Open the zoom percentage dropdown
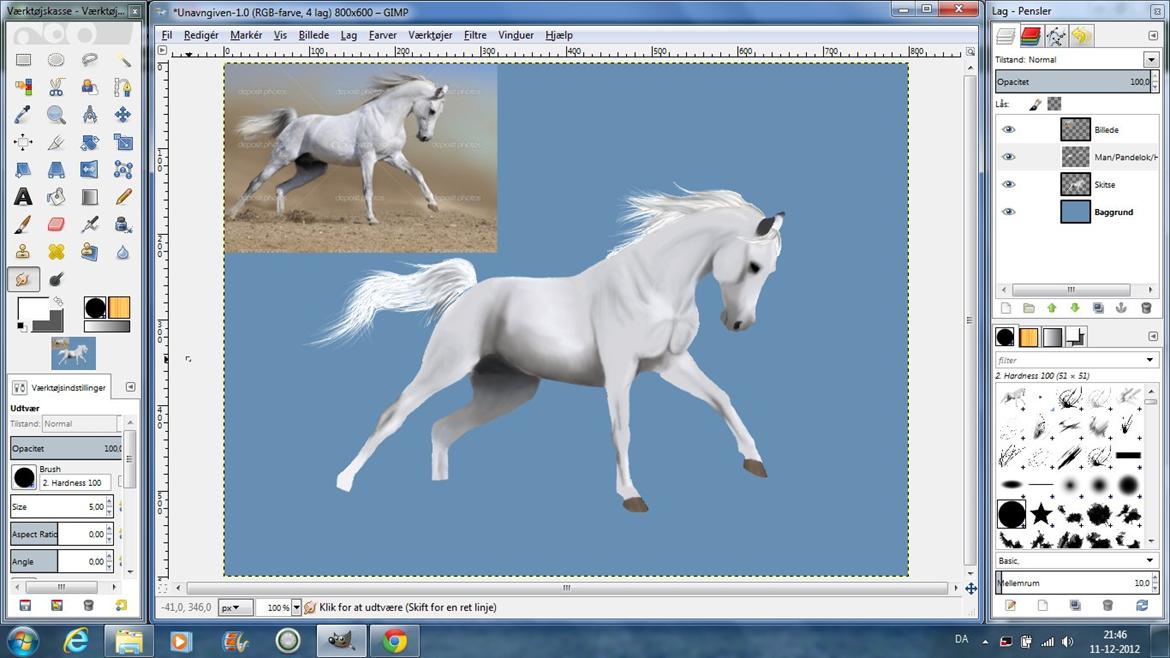This screenshot has height=658, width=1170. (296, 607)
